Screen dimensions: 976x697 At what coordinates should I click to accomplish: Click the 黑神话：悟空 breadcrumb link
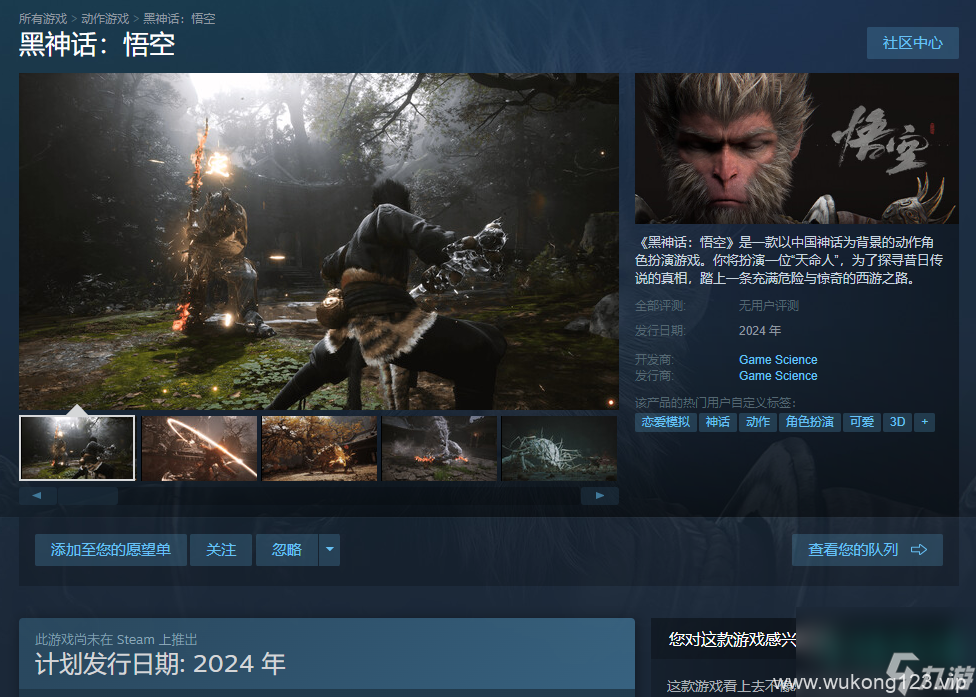(x=179, y=19)
